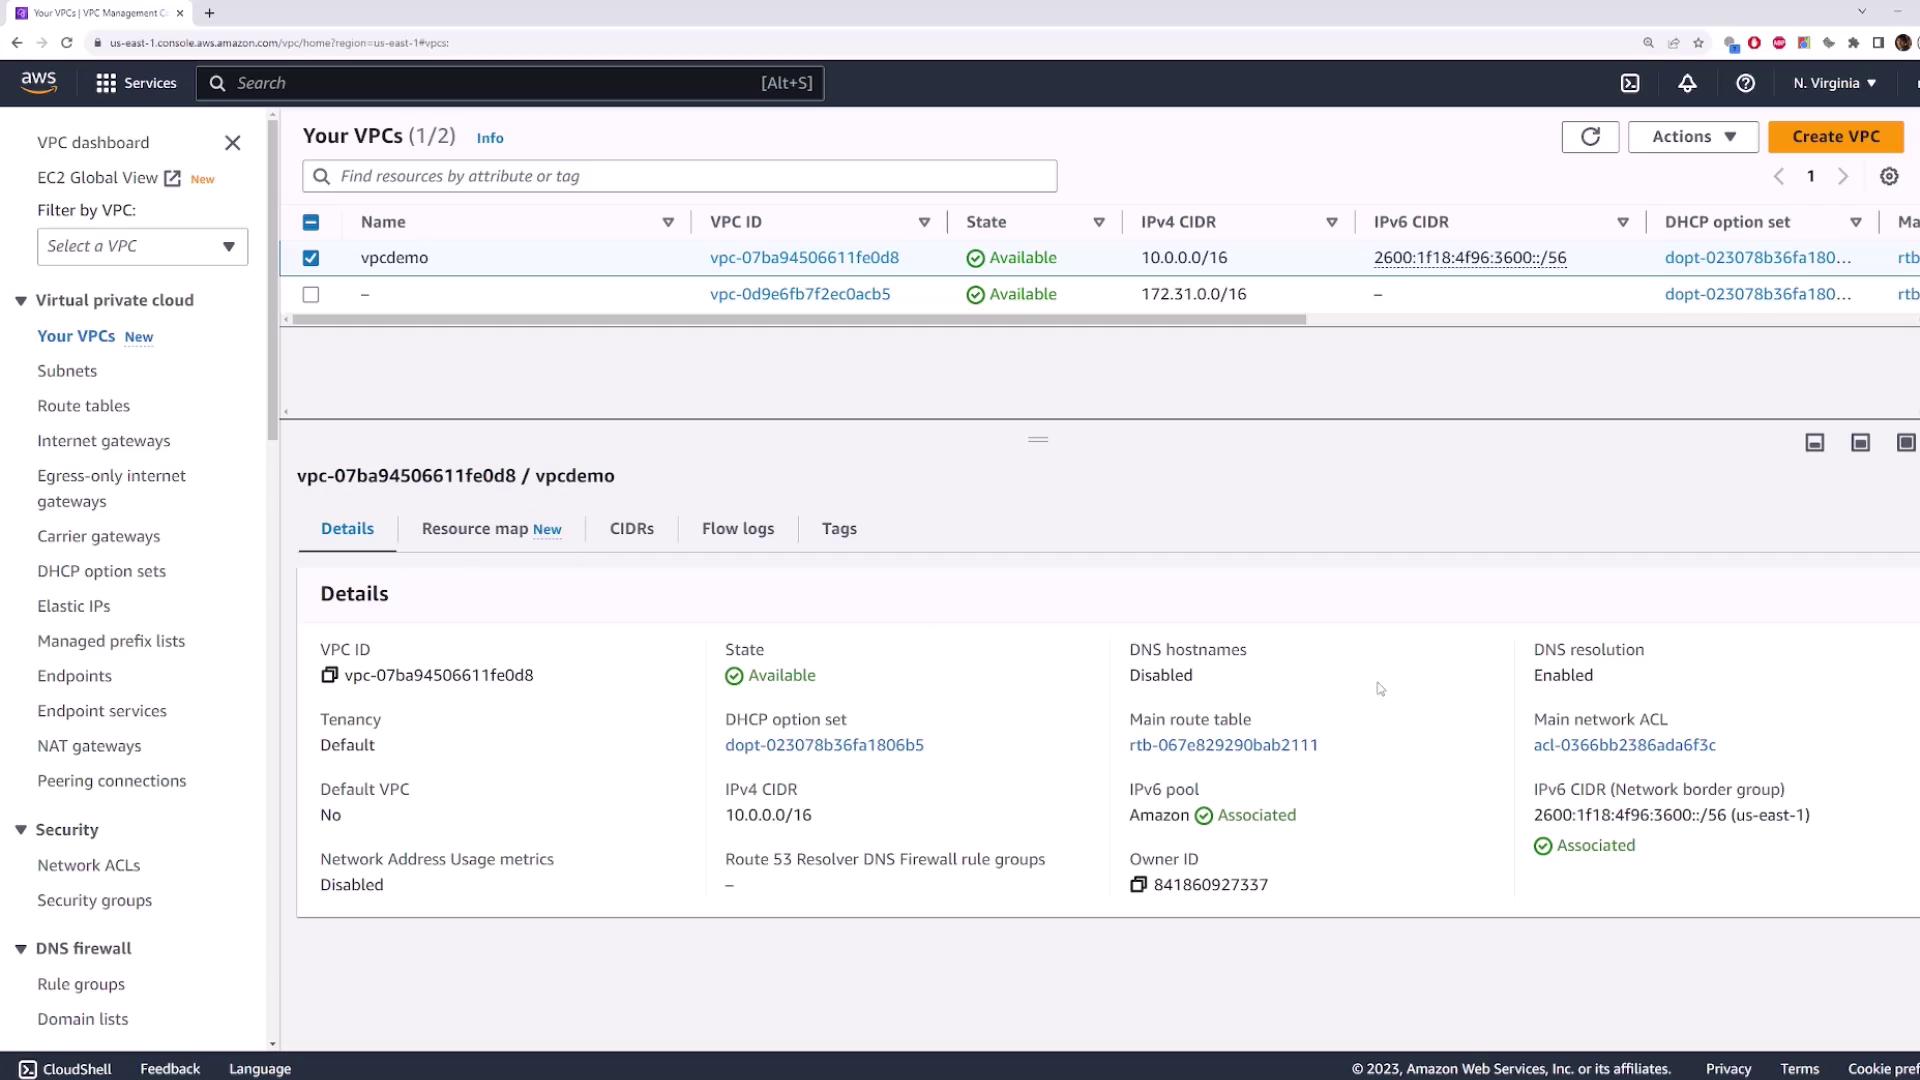
Task: Click the refresh VPC list button
Action: coord(1590,137)
